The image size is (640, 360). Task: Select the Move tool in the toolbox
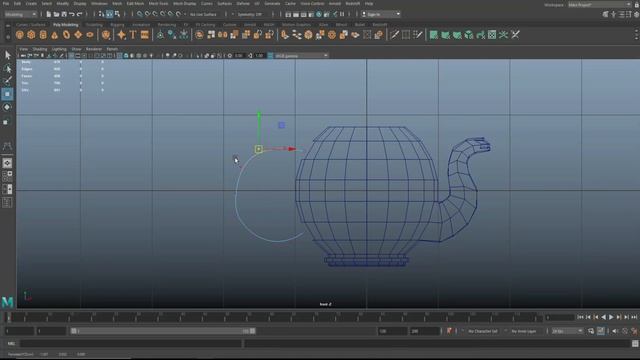point(7,94)
